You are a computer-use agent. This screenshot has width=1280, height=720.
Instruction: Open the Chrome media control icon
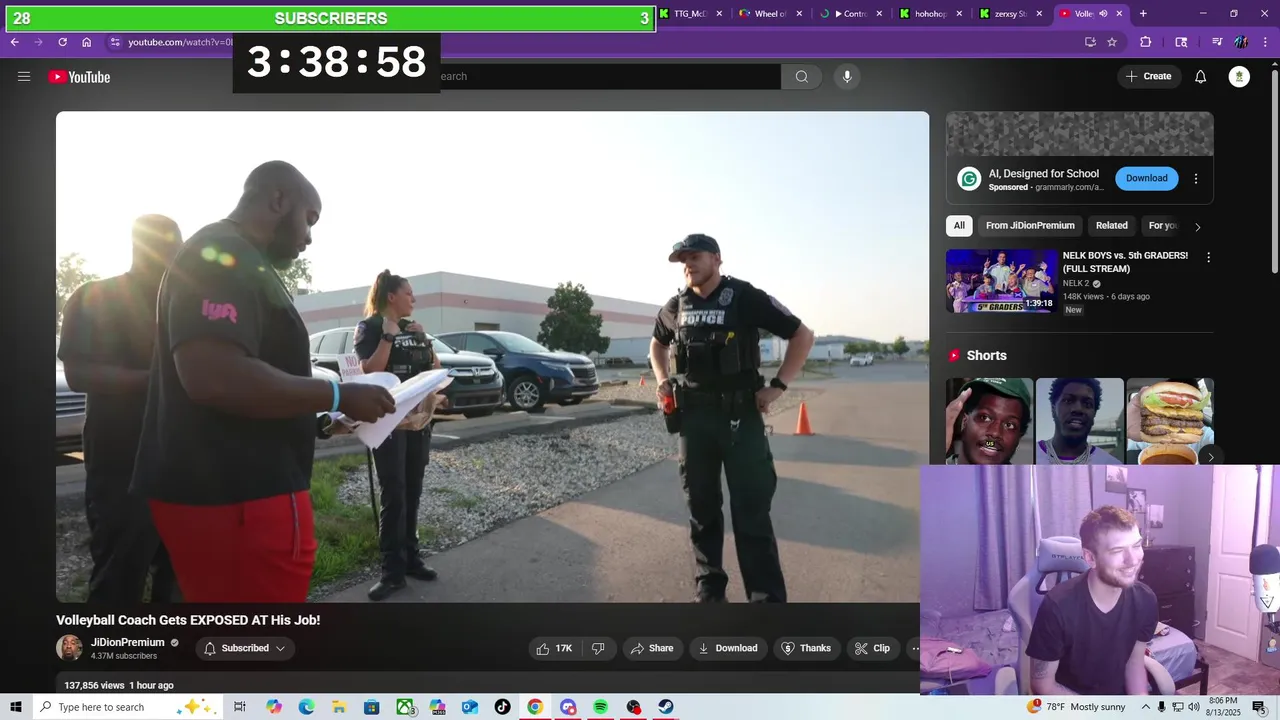tap(1217, 42)
